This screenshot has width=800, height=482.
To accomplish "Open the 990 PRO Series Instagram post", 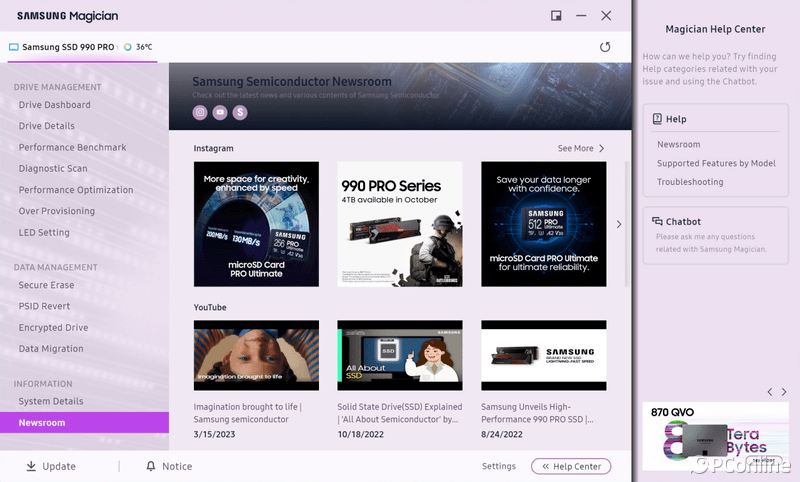I will click(400, 224).
